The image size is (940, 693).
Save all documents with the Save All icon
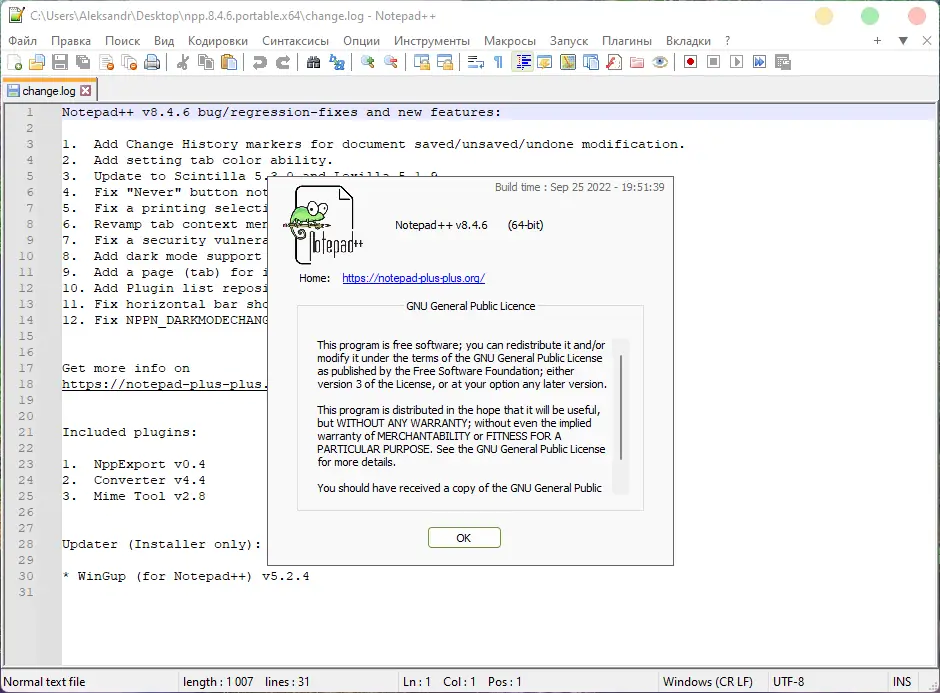(83, 62)
